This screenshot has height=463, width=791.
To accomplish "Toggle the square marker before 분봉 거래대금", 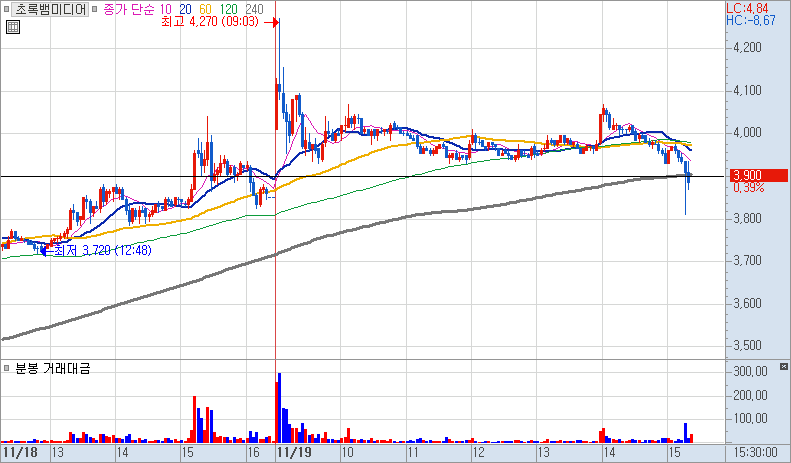I will (7, 368).
